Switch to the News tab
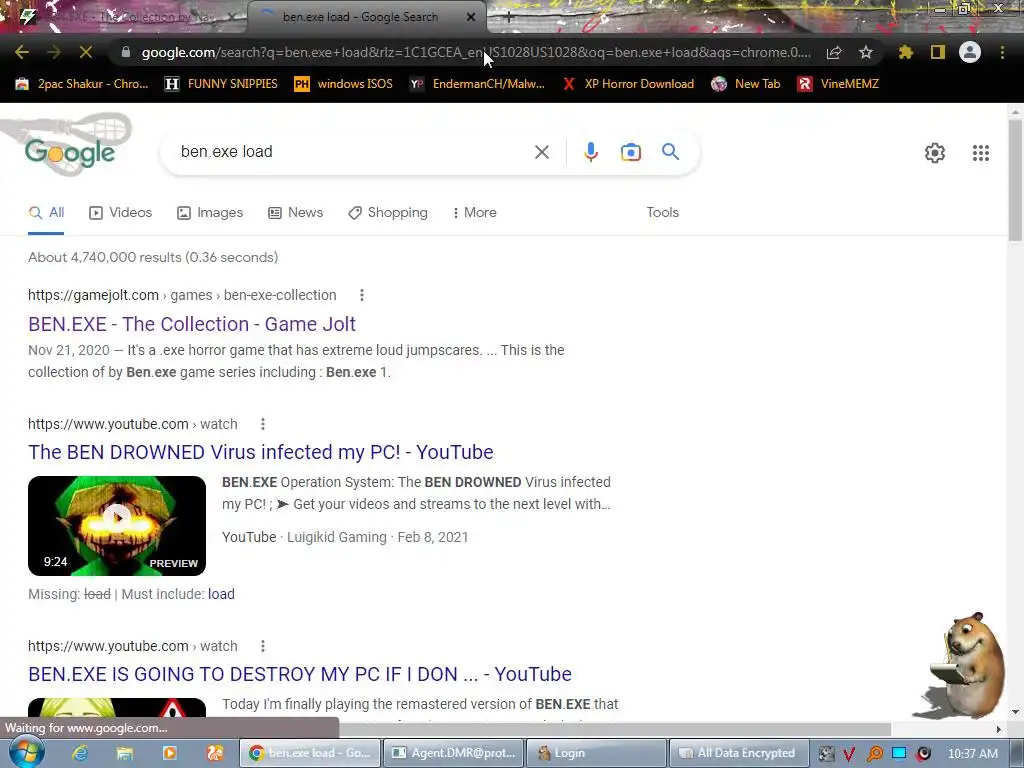 pos(295,212)
